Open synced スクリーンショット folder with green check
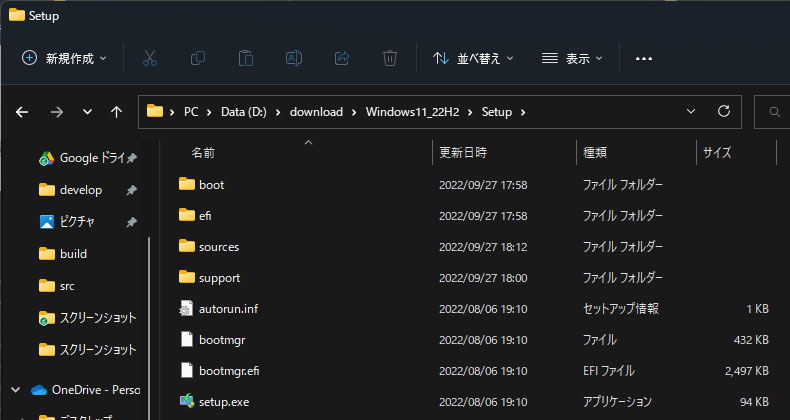This screenshot has height=420, width=790. click(x=88, y=318)
